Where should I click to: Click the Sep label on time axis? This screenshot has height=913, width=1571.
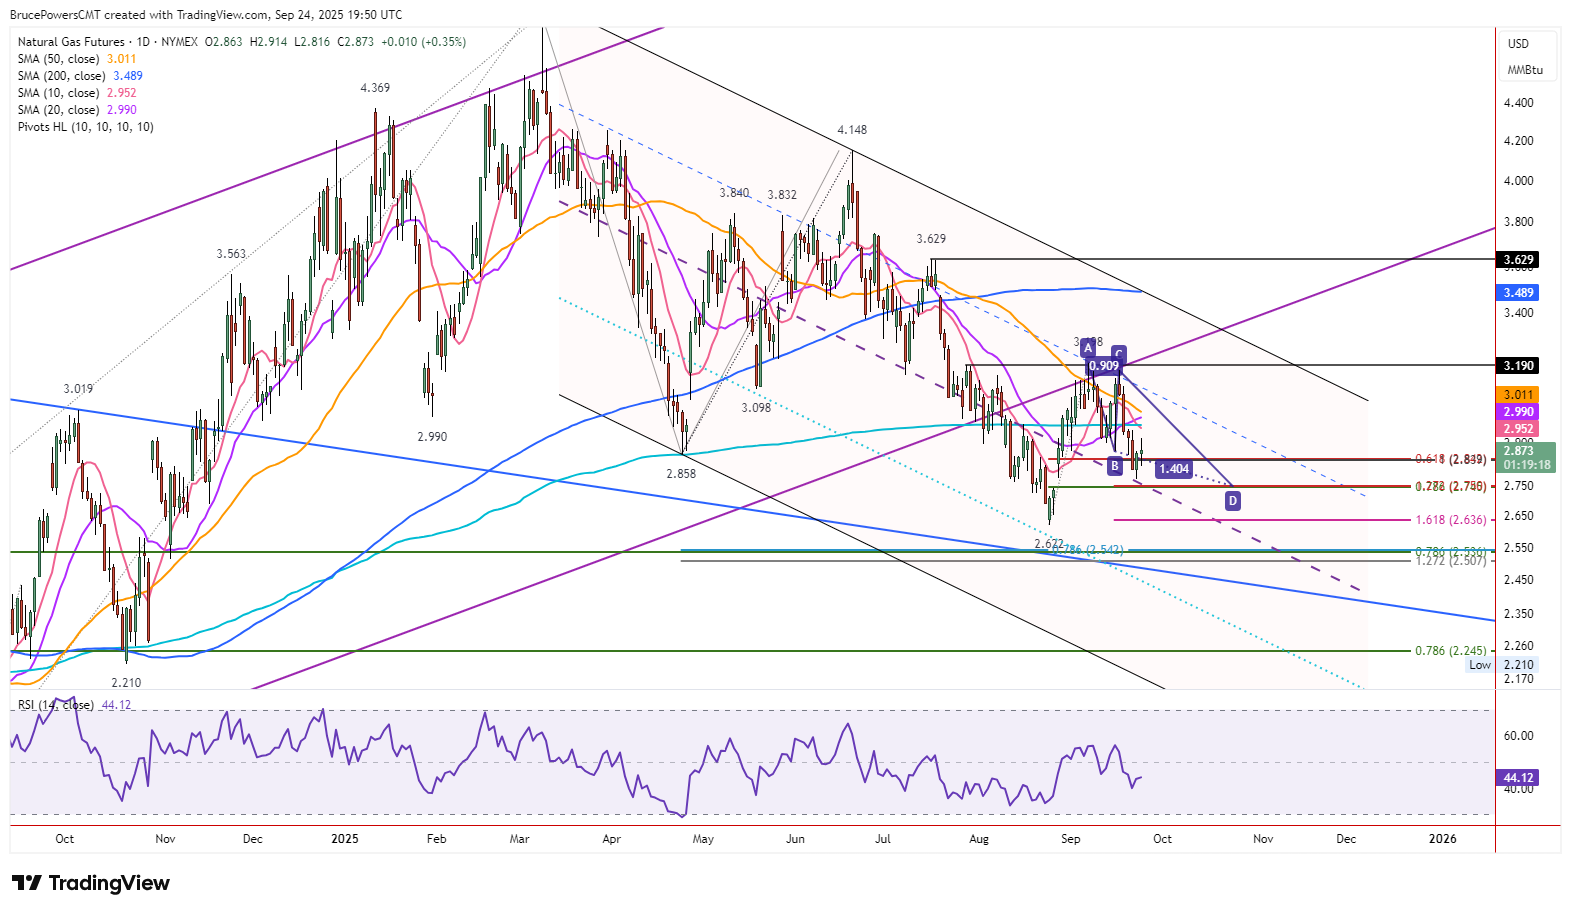(1070, 839)
